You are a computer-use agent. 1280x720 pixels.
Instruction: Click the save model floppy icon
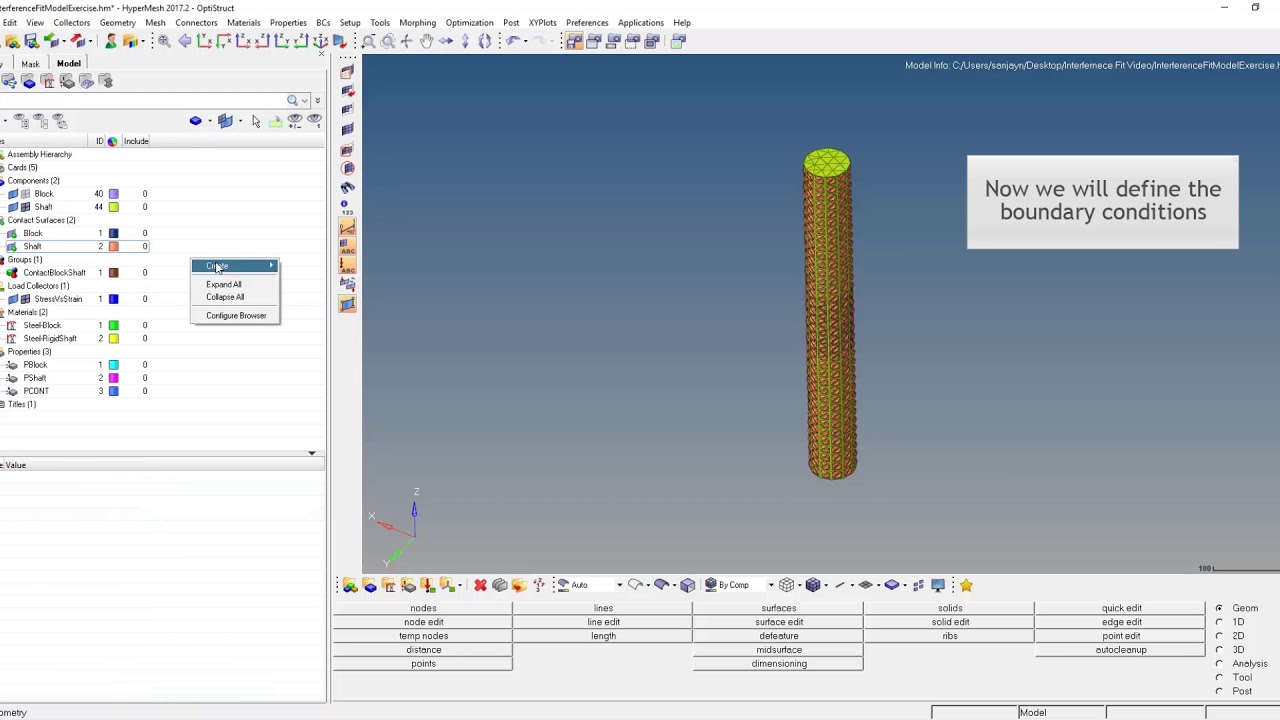tap(31, 41)
